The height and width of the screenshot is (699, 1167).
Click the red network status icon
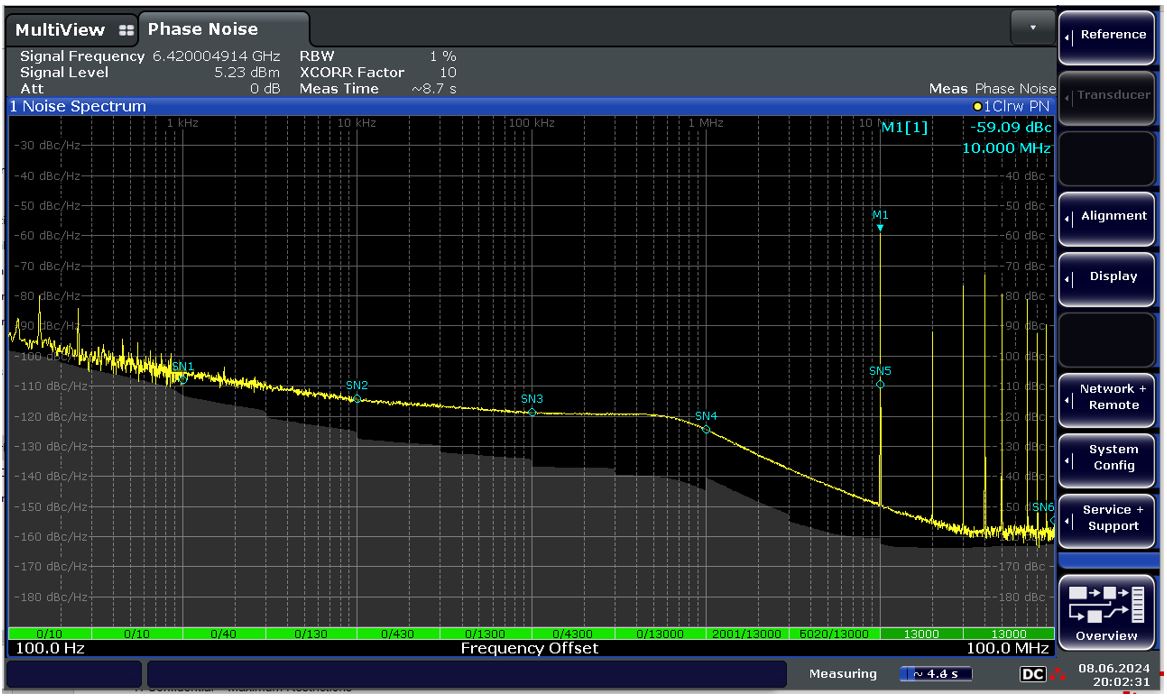[1048, 677]
